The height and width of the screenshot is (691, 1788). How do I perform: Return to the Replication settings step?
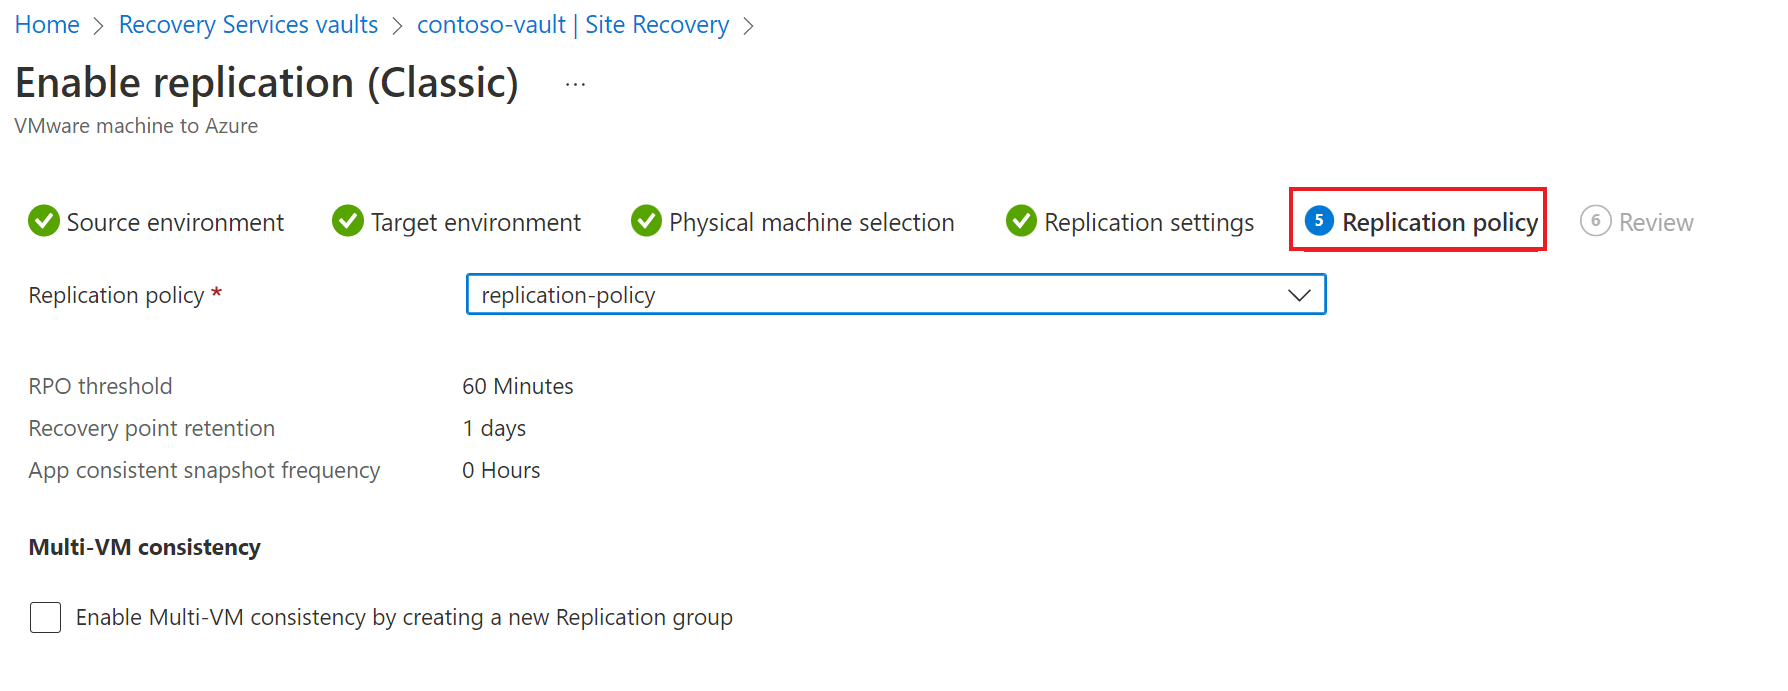coord(1148,222)
